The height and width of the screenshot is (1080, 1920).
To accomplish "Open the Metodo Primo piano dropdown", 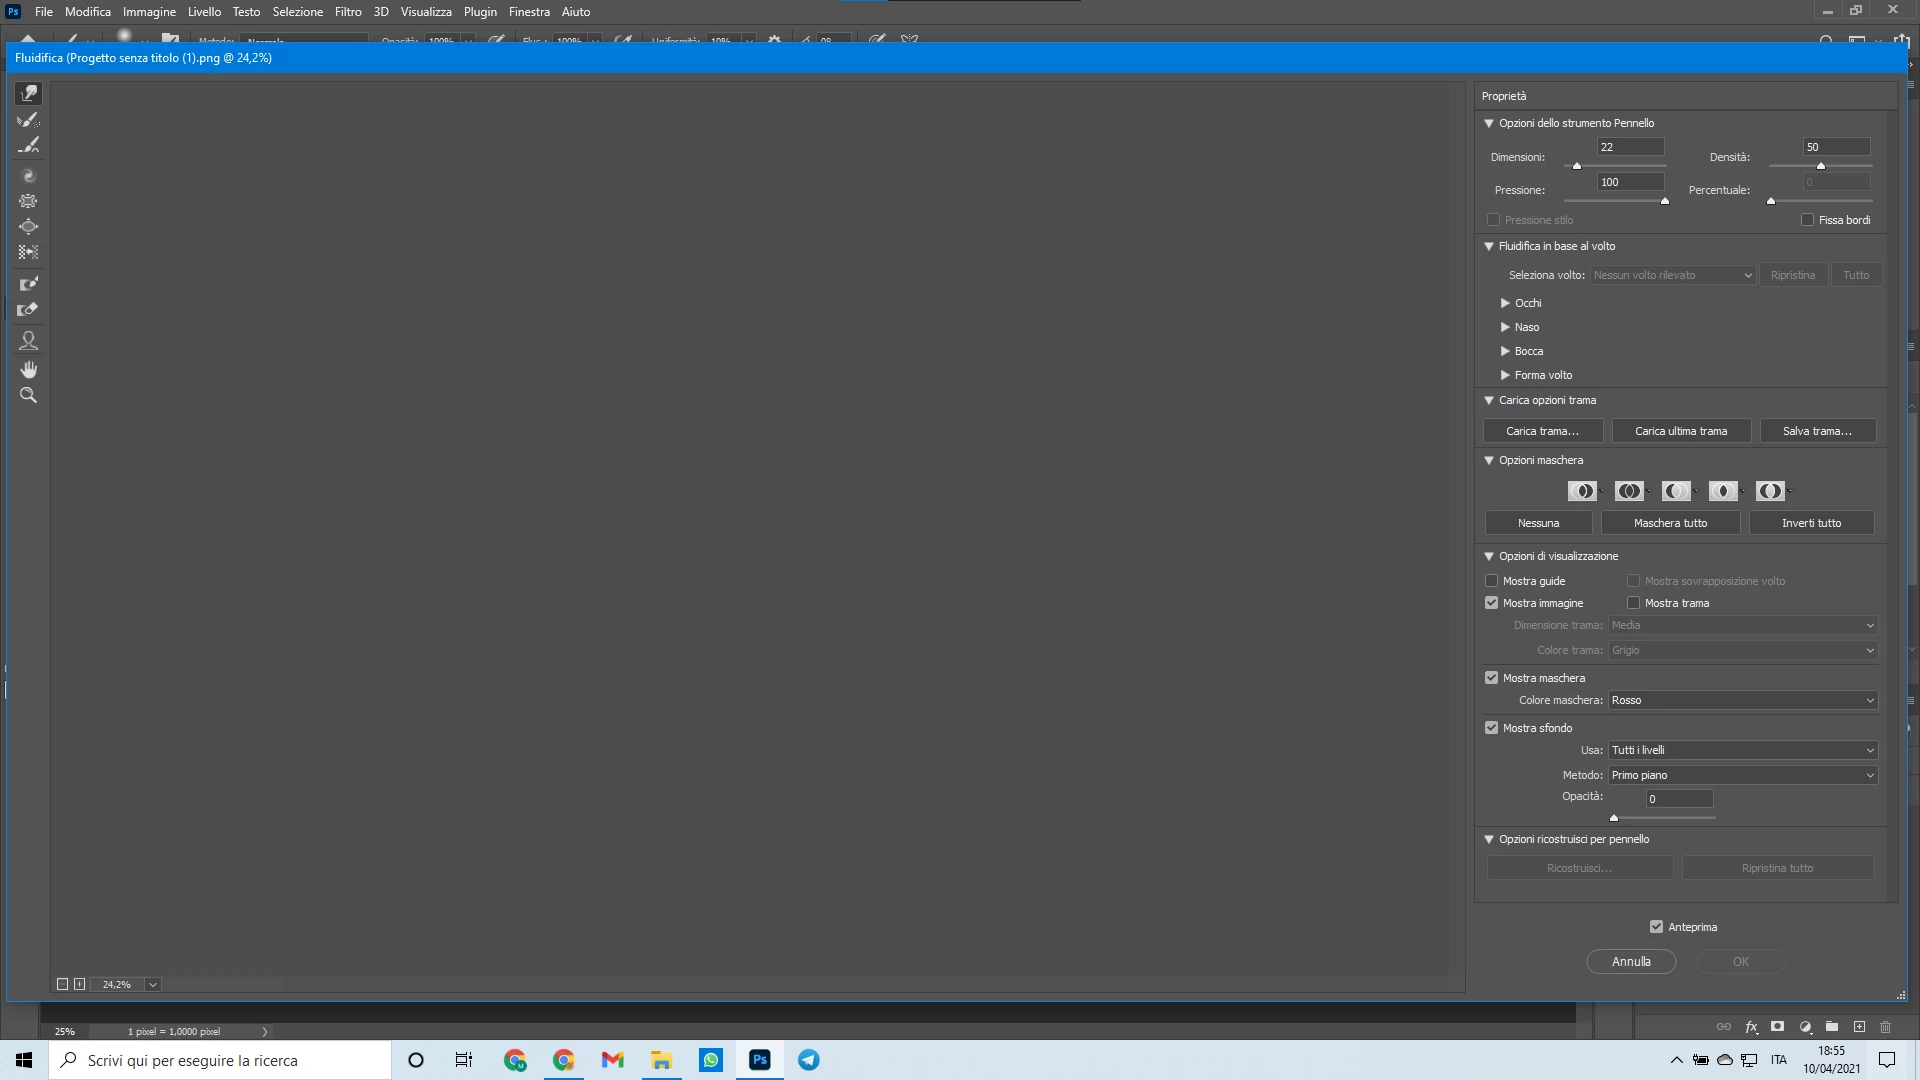I will [x=1742, y=775].
